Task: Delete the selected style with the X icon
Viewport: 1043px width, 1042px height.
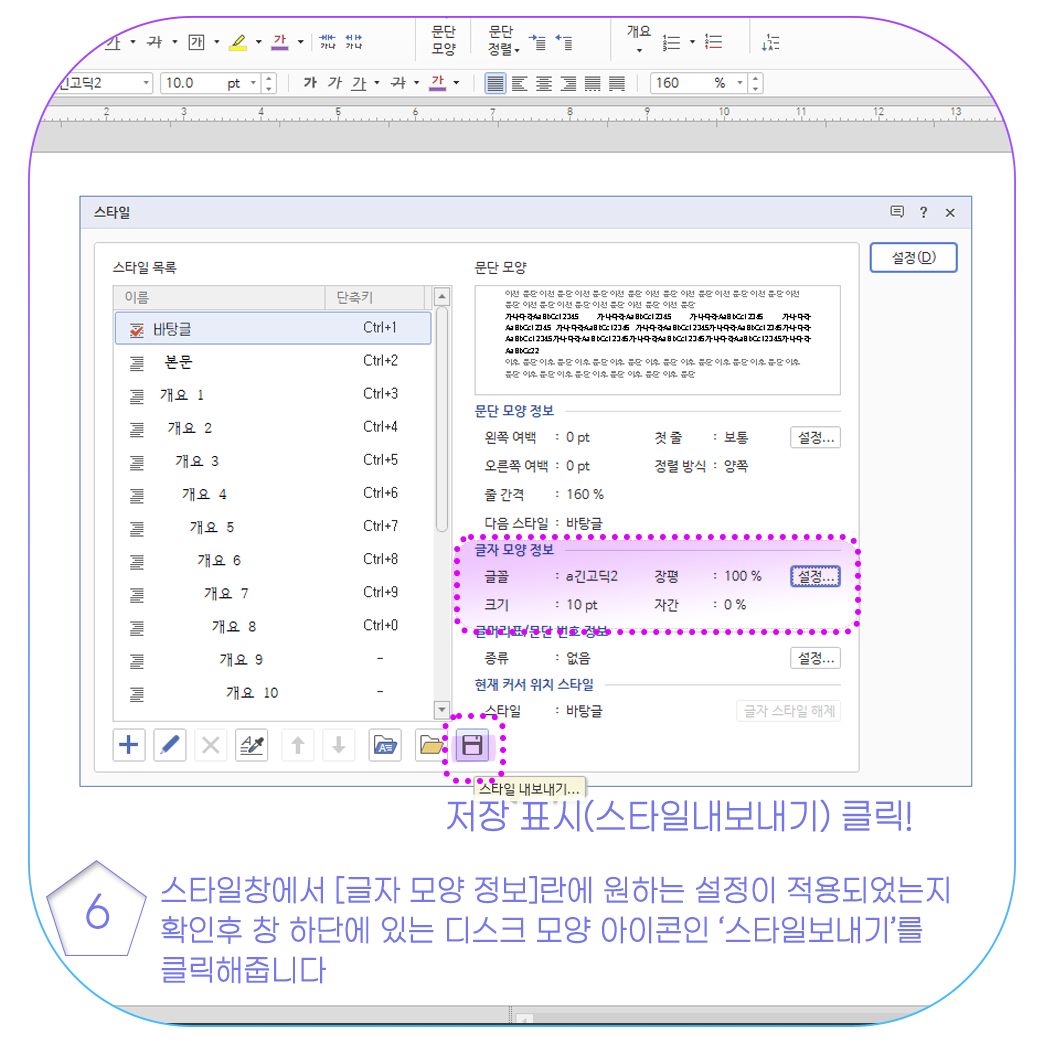Action: coord(210,745)
